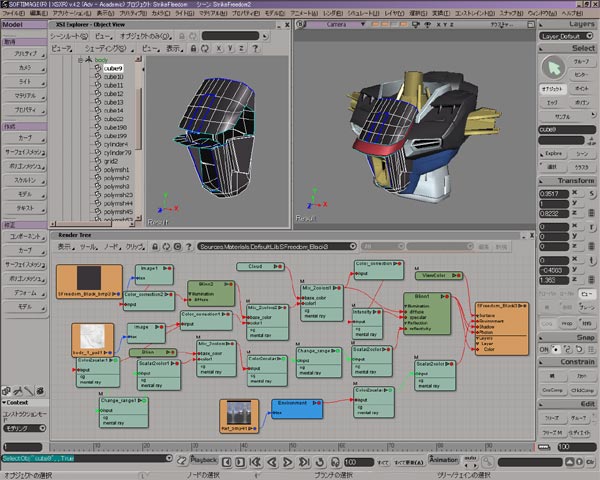Click the X axis icon in Object View toolbar

tap(218, 49)
